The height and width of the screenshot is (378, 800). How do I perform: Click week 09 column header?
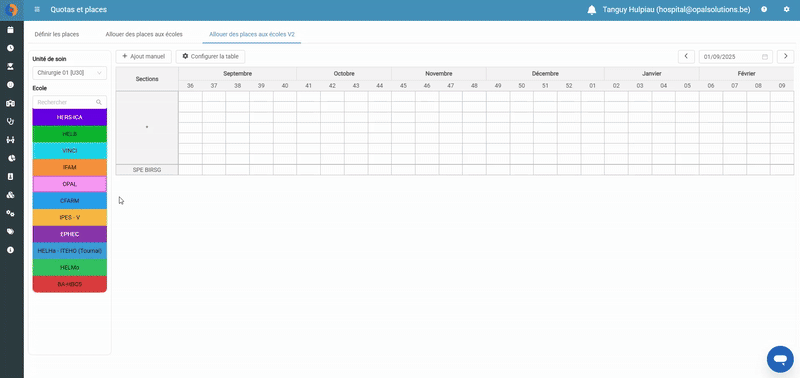pos(782,86)
